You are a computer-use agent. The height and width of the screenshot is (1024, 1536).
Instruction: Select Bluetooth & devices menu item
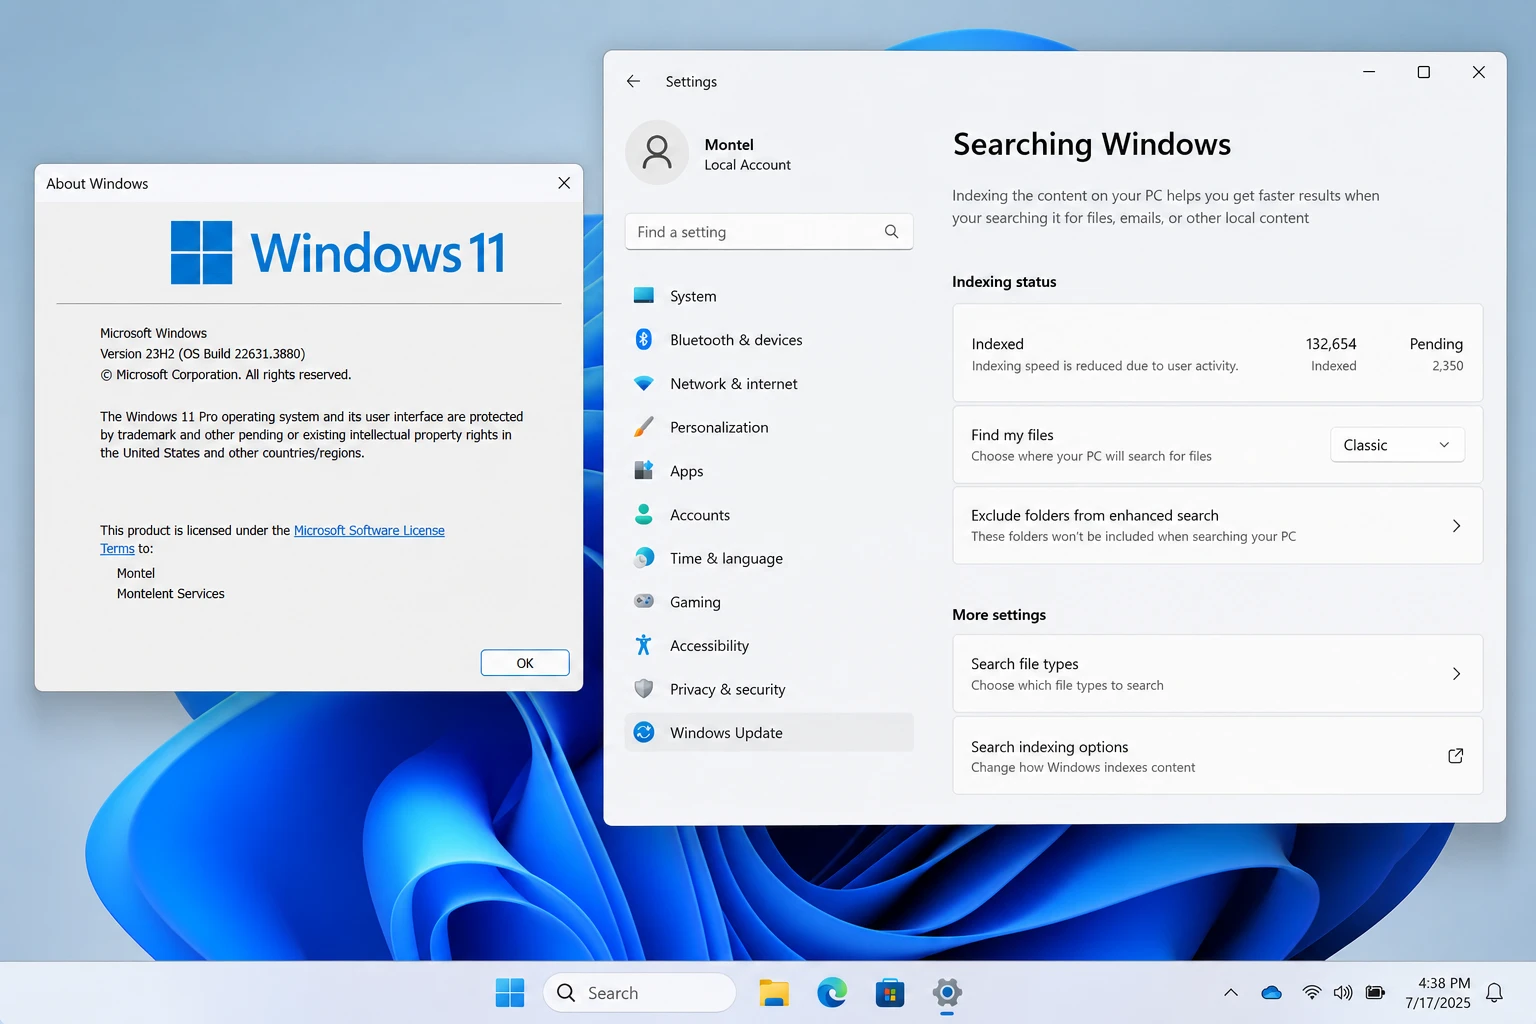coord(769,340)
